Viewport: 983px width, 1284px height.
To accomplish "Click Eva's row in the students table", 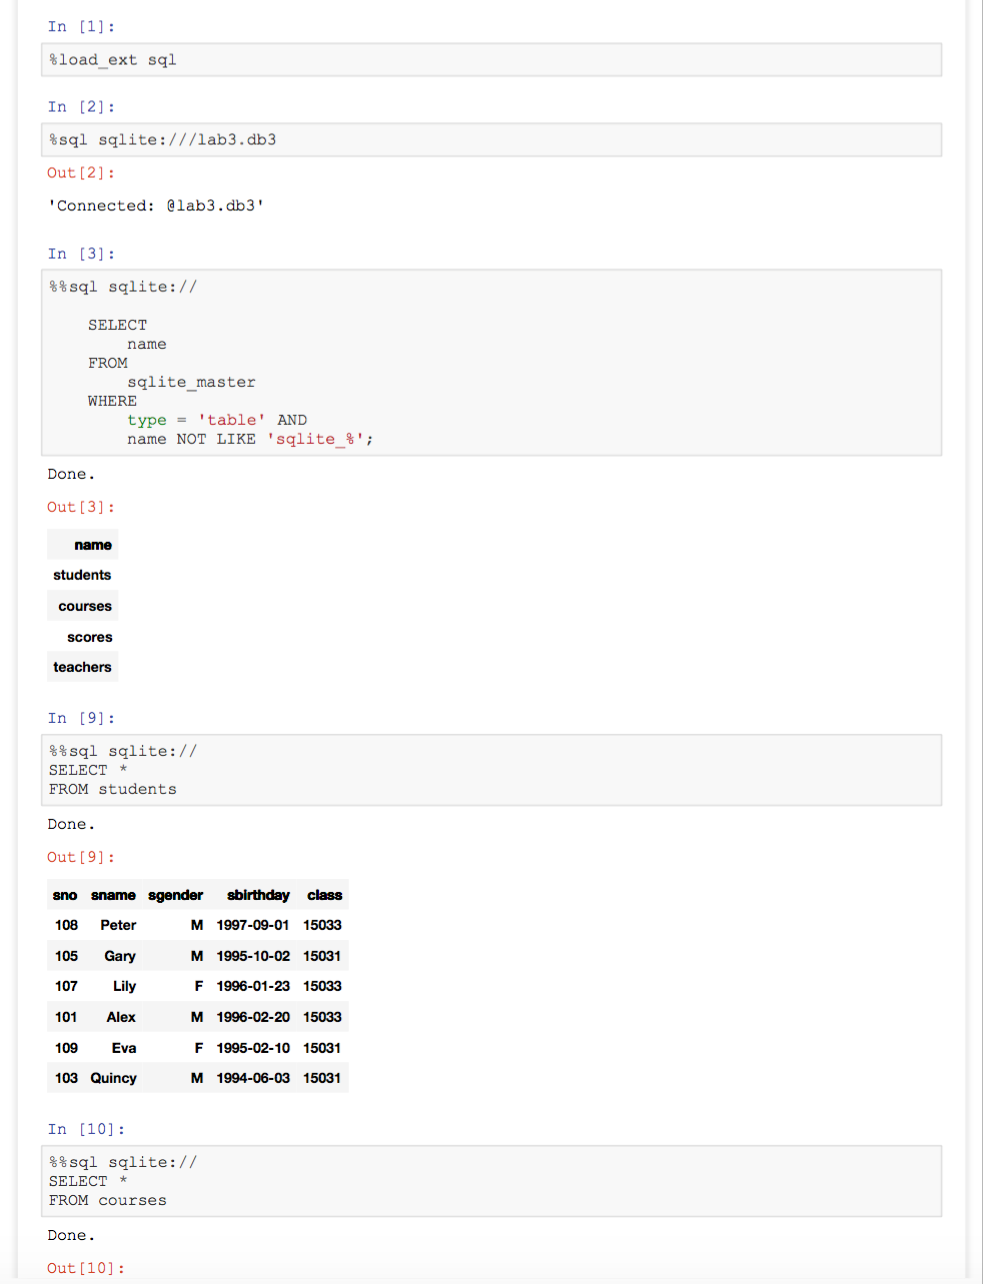I will (x=197, y=1047).
